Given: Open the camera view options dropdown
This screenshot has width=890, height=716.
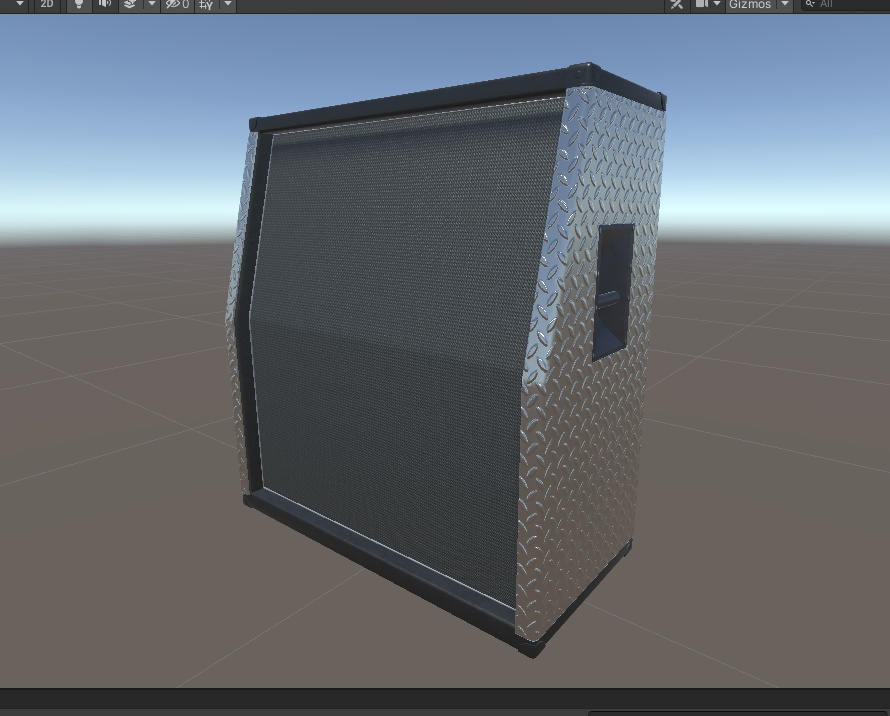Looking at the screenshot, I should click(x=716, y=5).
